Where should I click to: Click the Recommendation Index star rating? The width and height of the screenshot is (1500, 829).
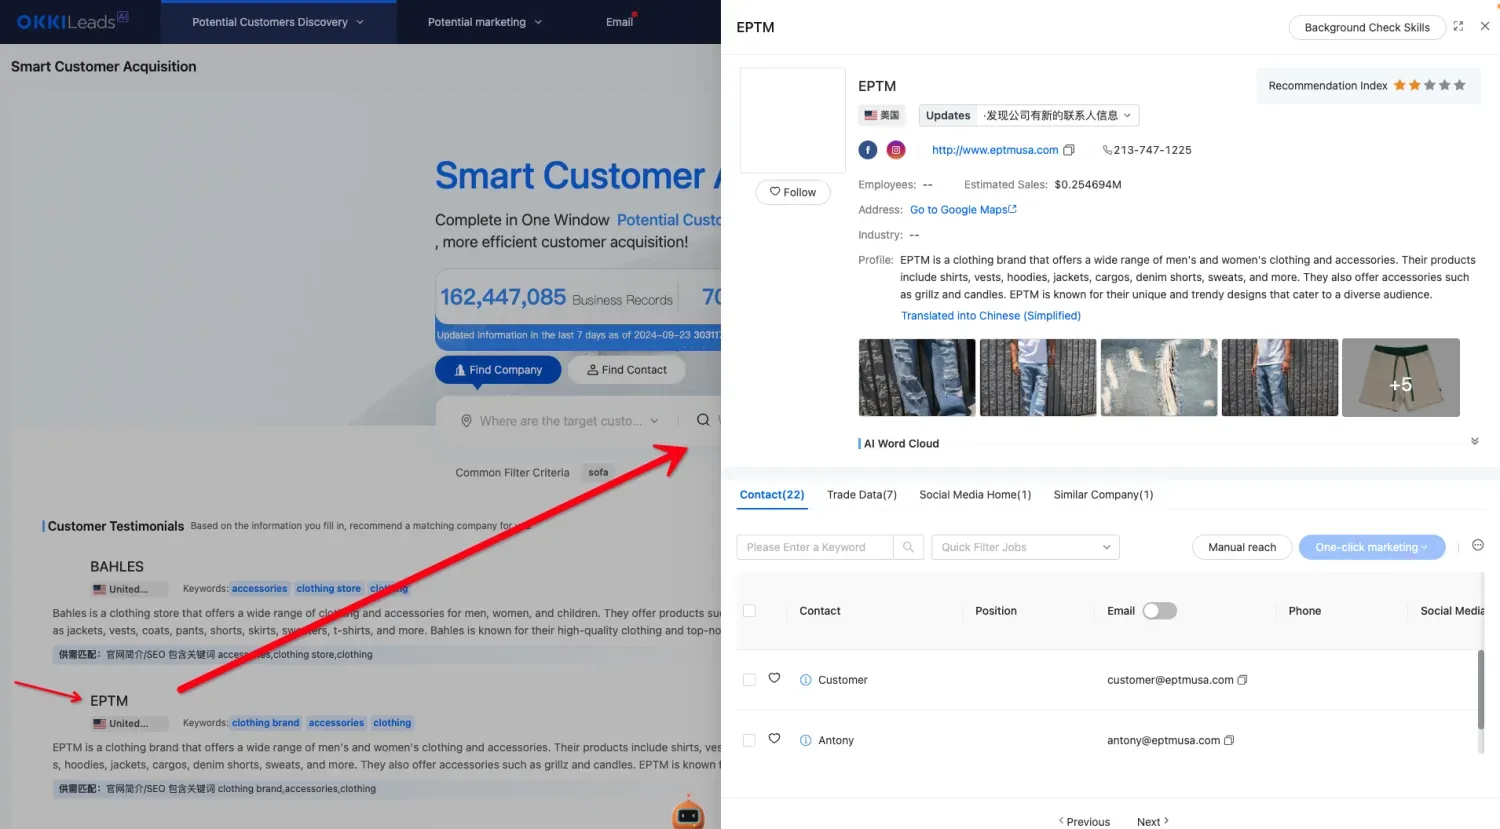1430,85
